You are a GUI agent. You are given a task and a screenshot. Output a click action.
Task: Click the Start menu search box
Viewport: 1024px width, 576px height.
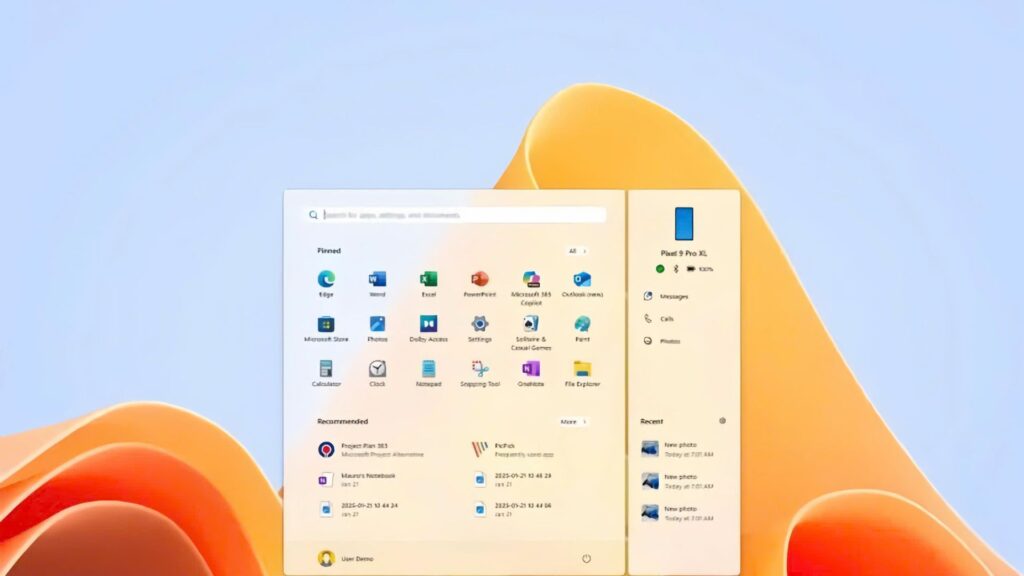[455, 215]
